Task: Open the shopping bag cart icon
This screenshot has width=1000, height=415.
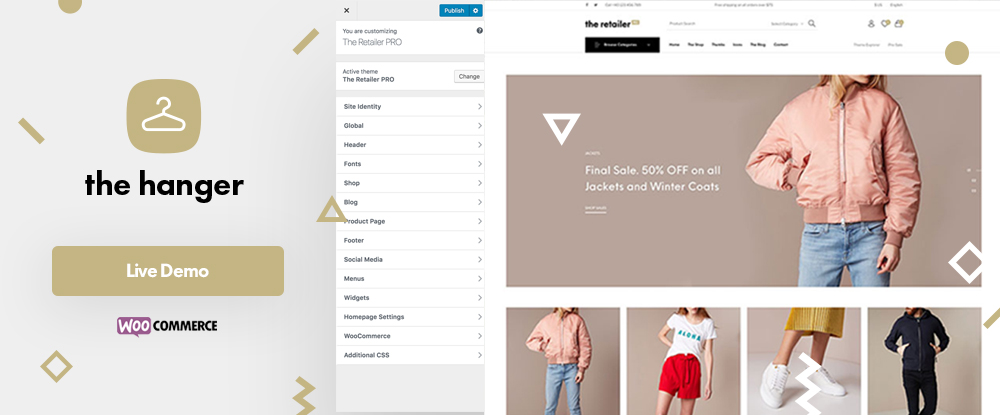Action: 899,24
